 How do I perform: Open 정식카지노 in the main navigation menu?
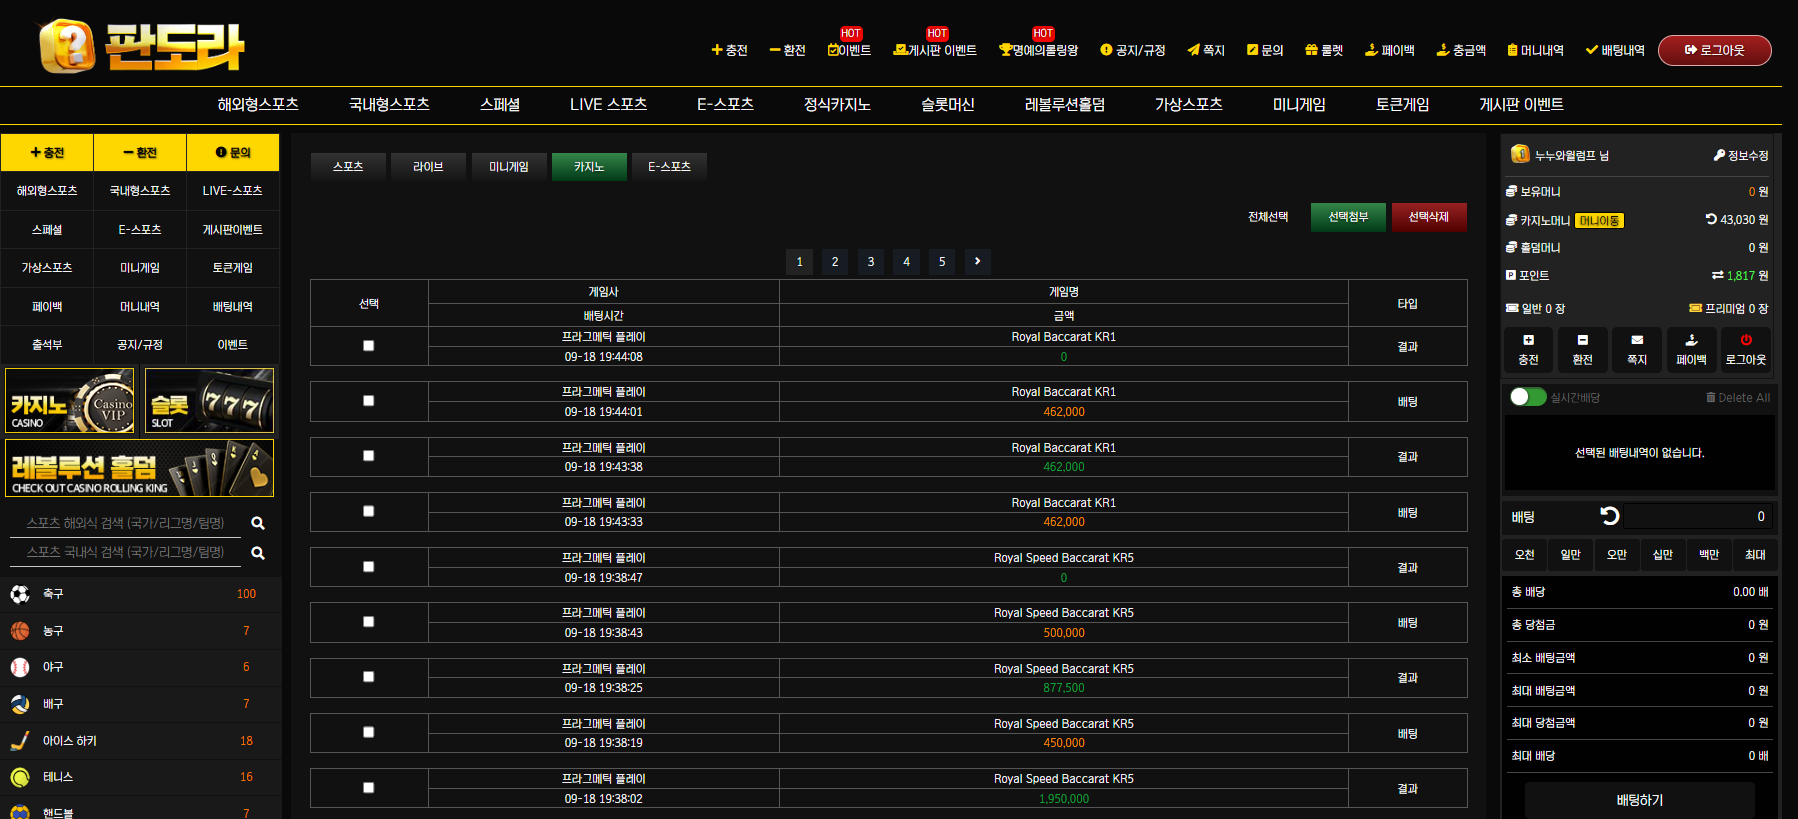click(x=836, y=104)
